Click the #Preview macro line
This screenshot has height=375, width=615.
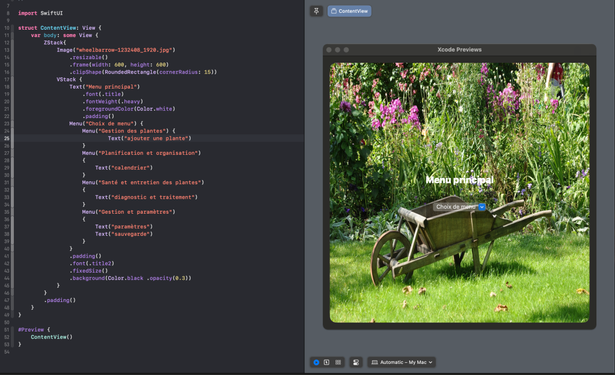coord(34,329)
